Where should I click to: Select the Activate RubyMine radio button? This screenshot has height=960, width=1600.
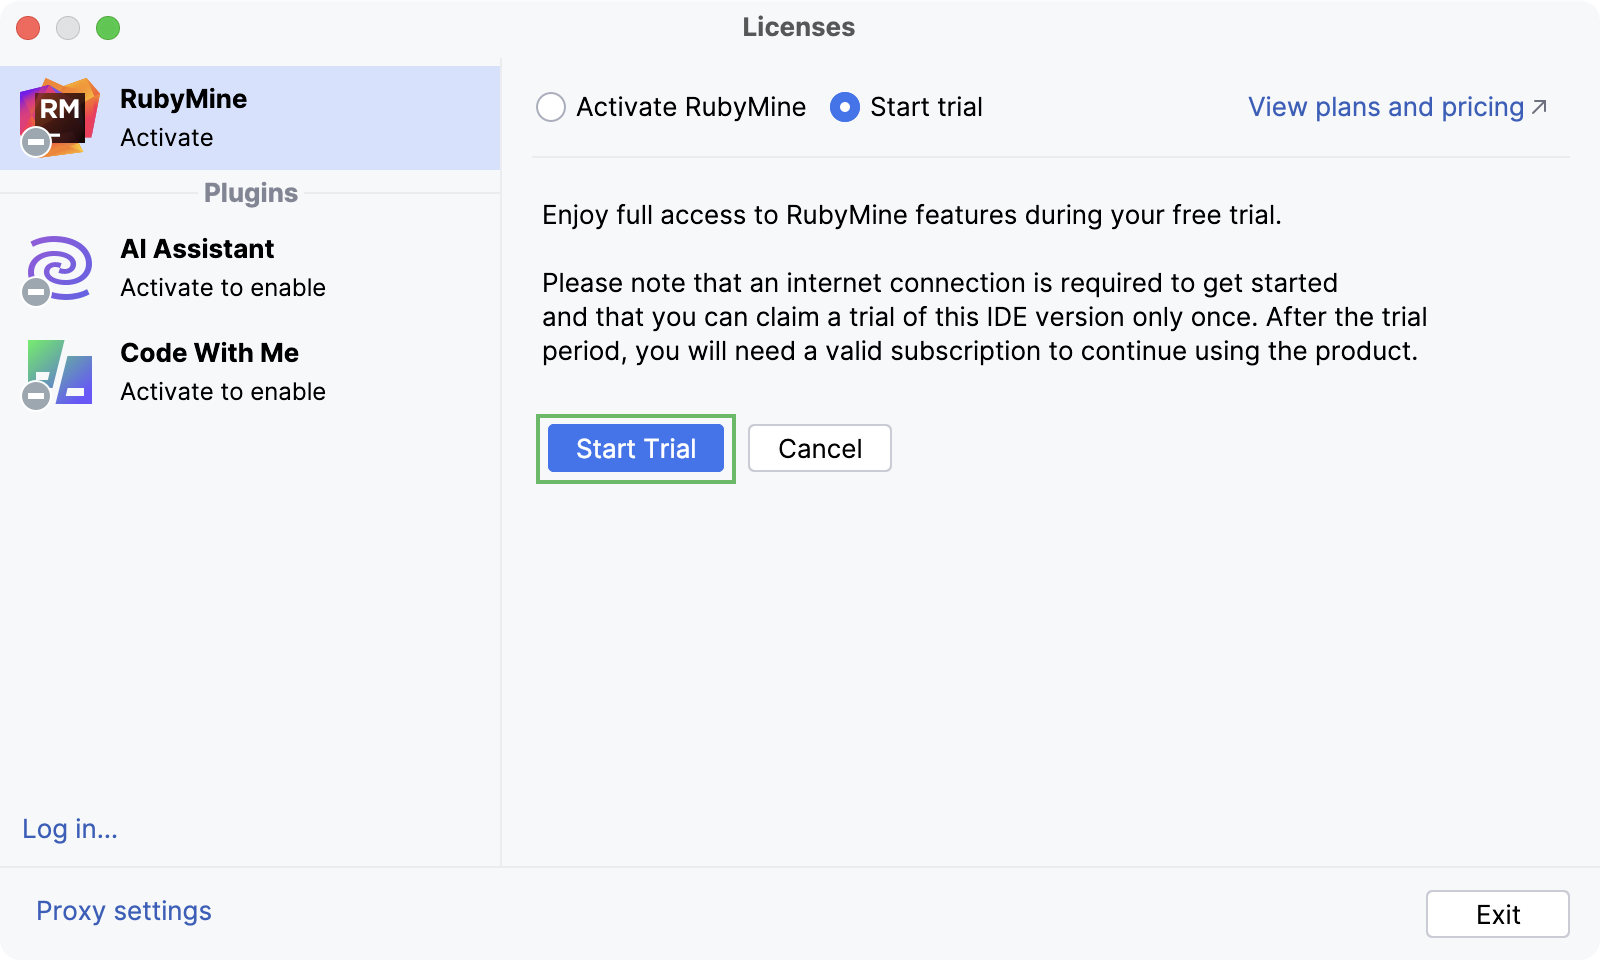tap(551, 107)
